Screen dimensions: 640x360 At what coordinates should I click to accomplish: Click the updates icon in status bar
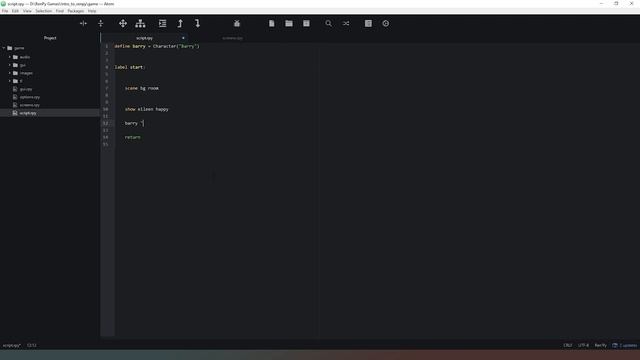(x=615, y=345)
